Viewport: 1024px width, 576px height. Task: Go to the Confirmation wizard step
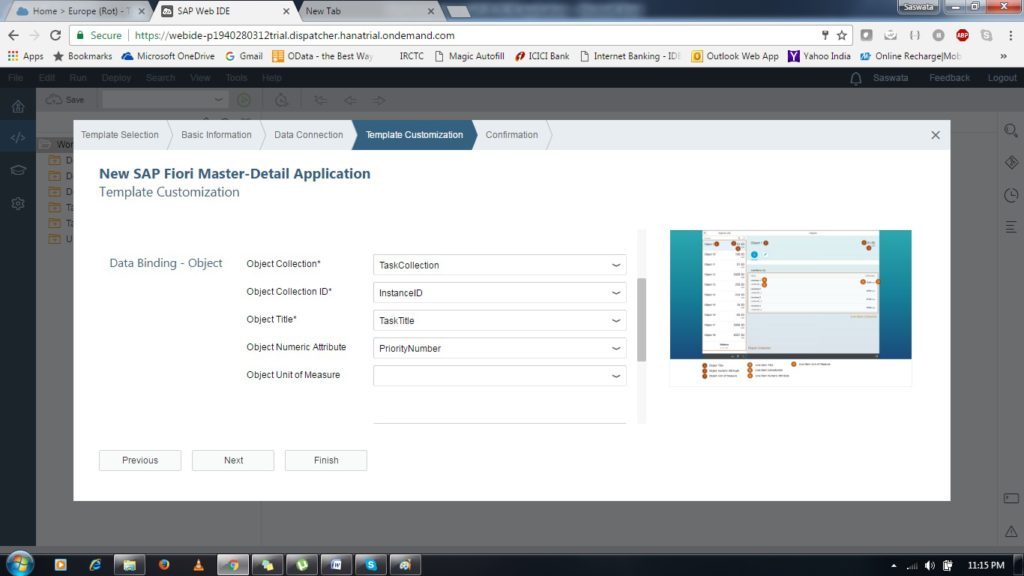pos(511,135)
